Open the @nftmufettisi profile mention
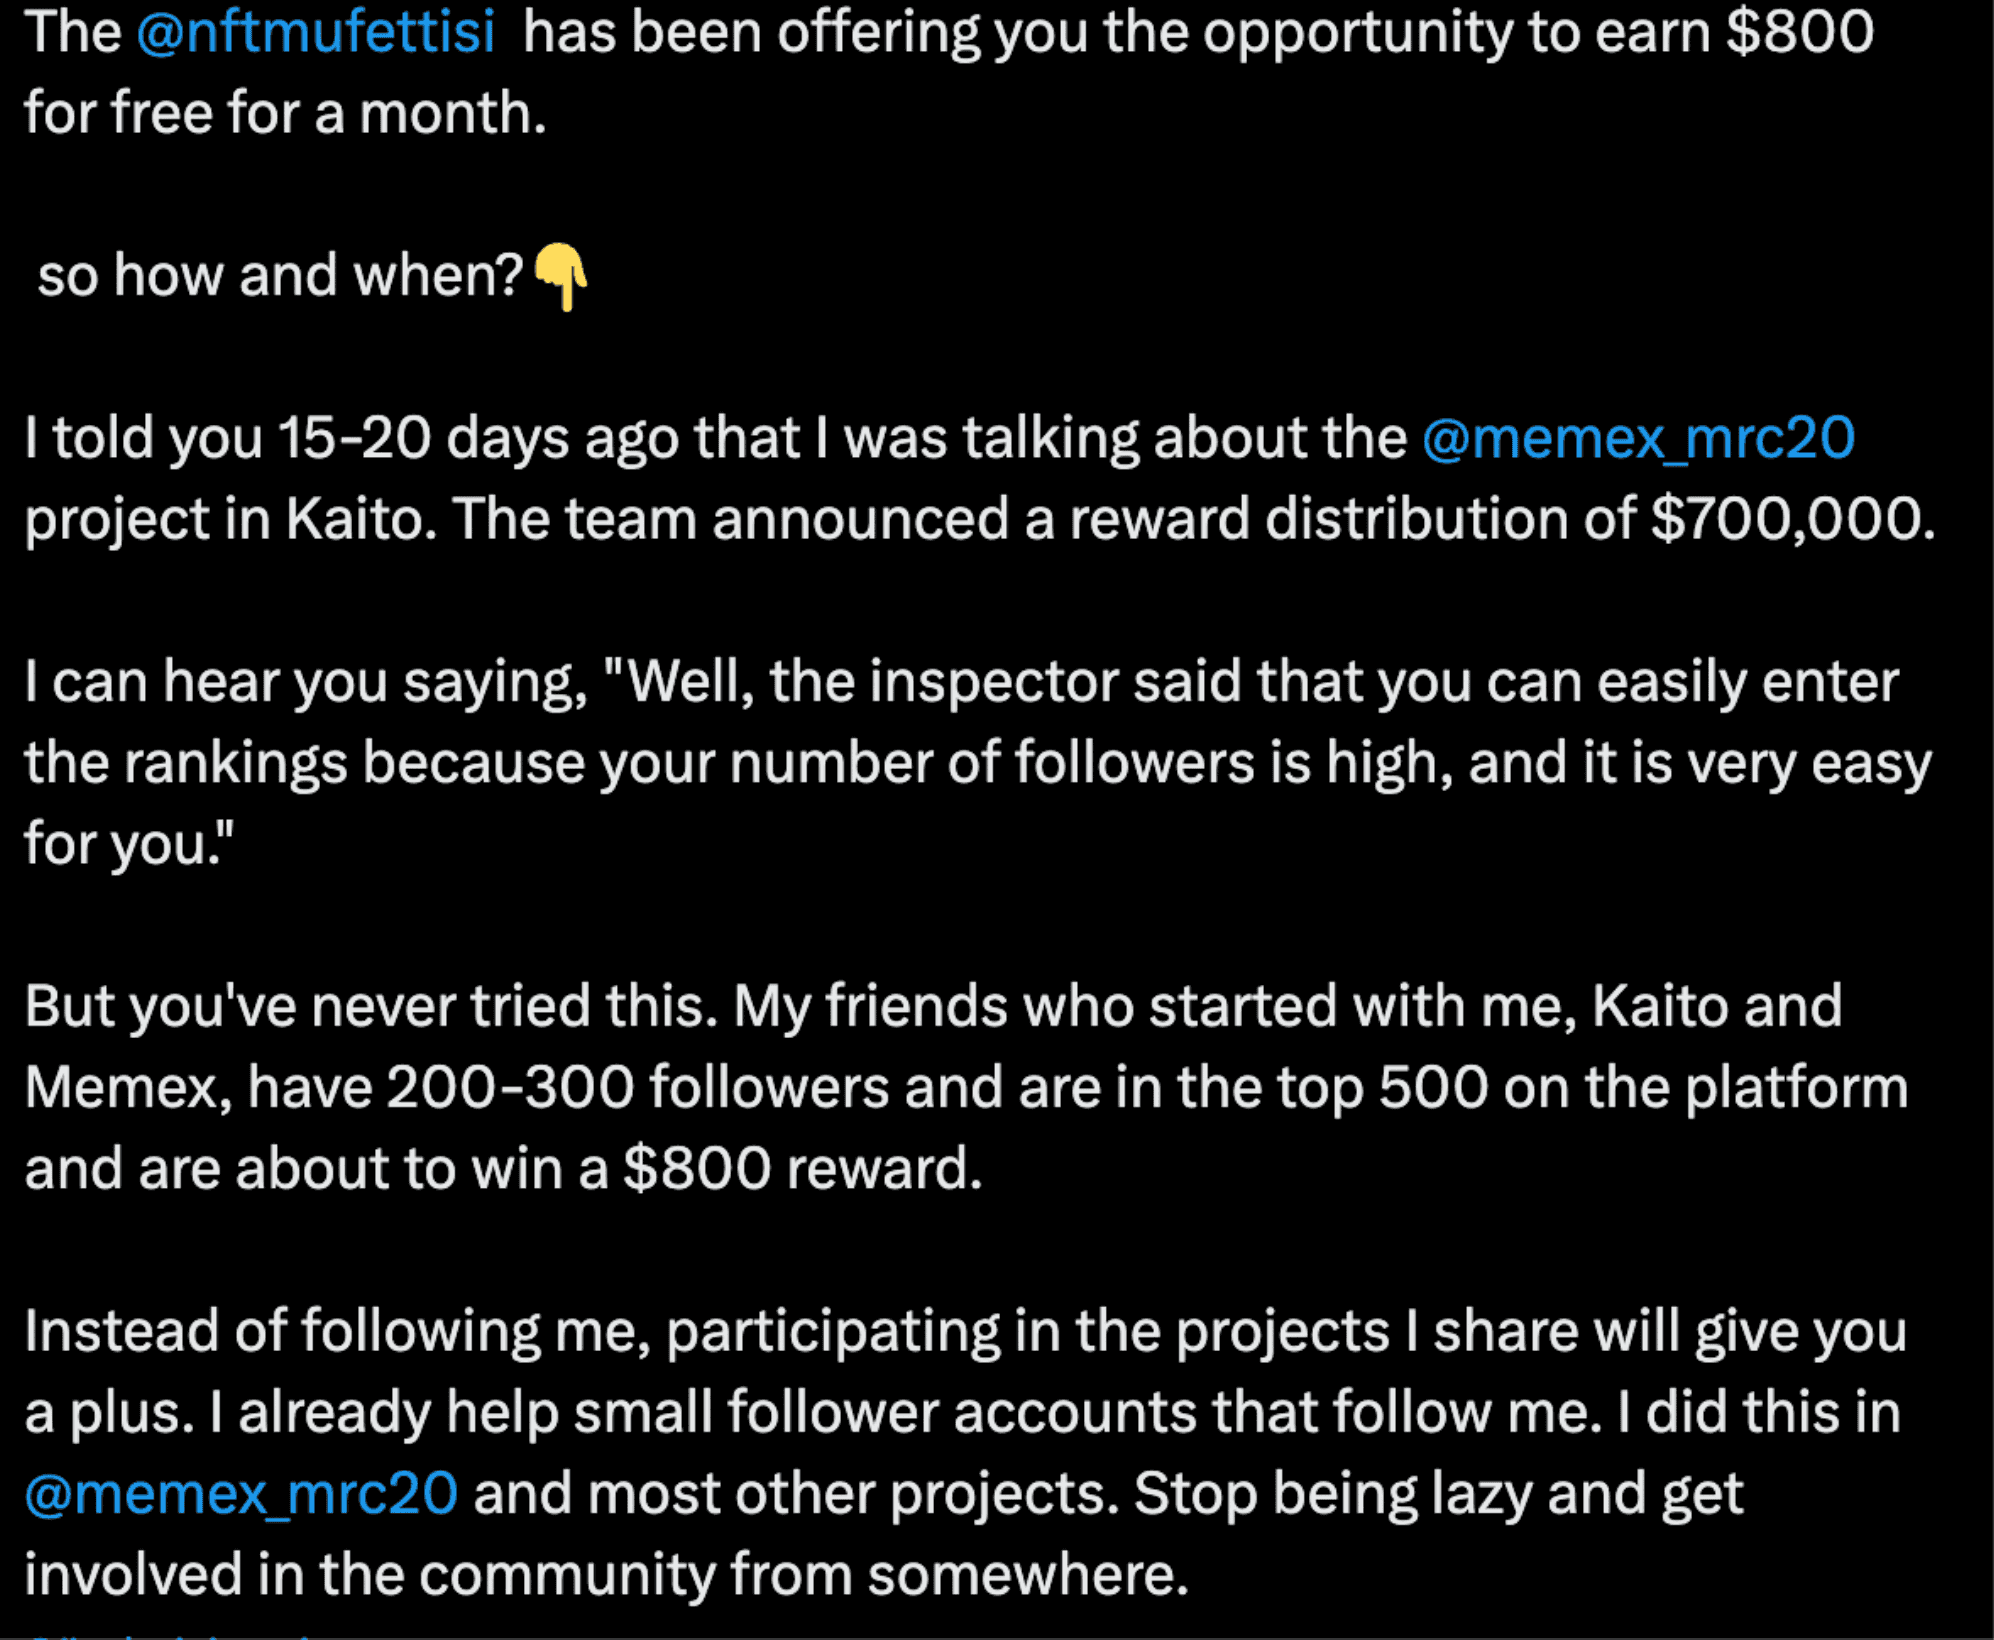This screenshot has width=1994, height=1640. coord(315,32)
